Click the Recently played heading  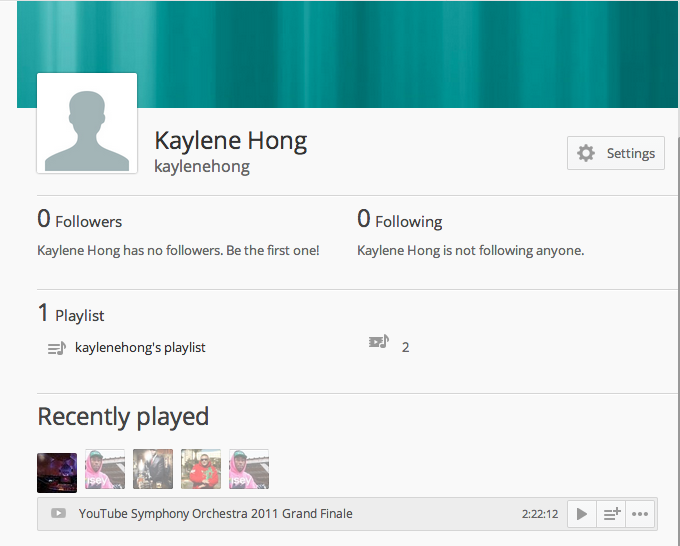coord(123,417)
